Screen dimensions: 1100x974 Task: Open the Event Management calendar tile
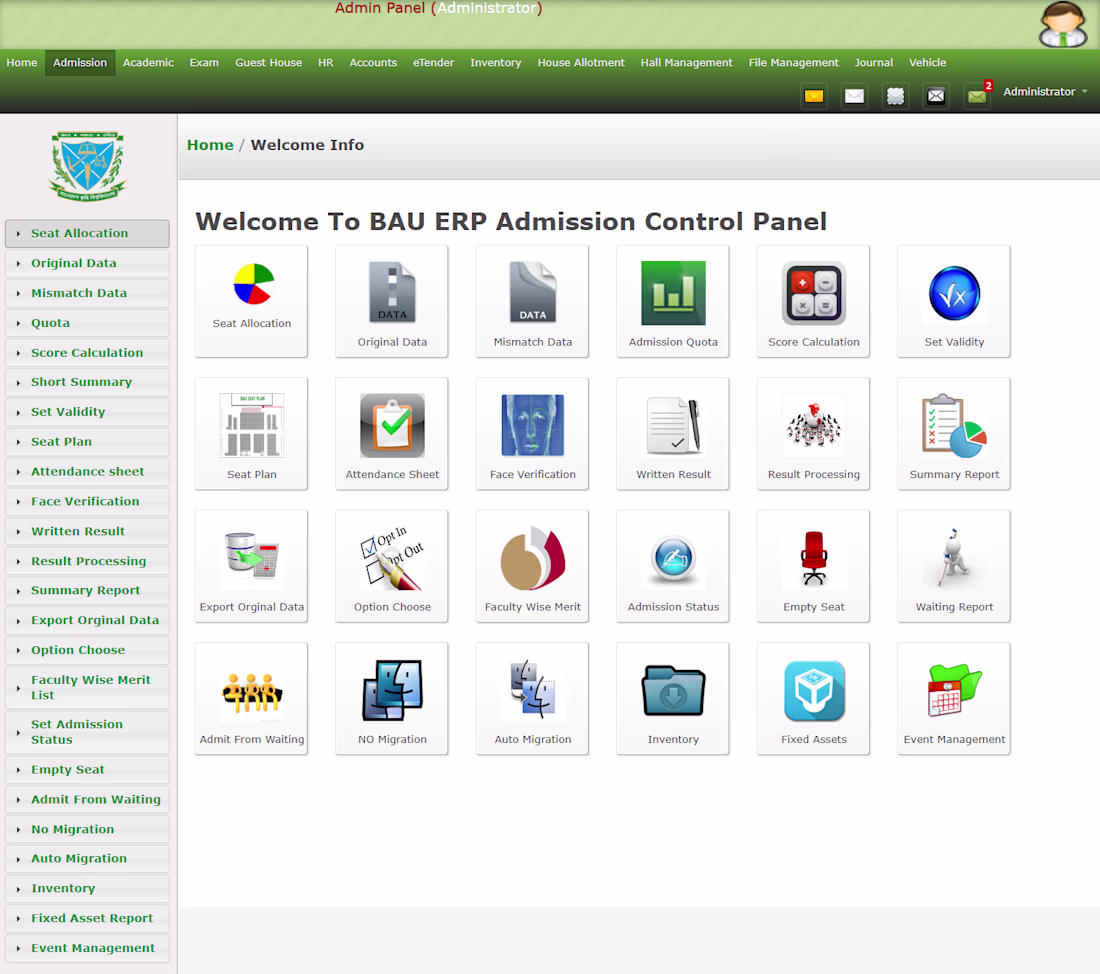point(954,699)
